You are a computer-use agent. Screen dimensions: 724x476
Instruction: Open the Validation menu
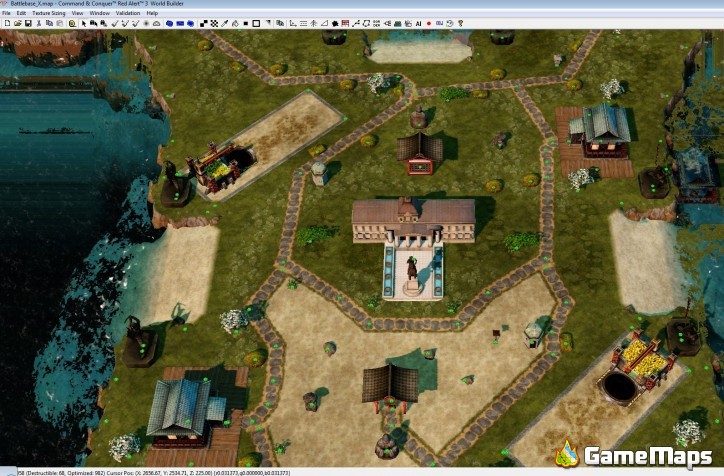click(128, 13)
